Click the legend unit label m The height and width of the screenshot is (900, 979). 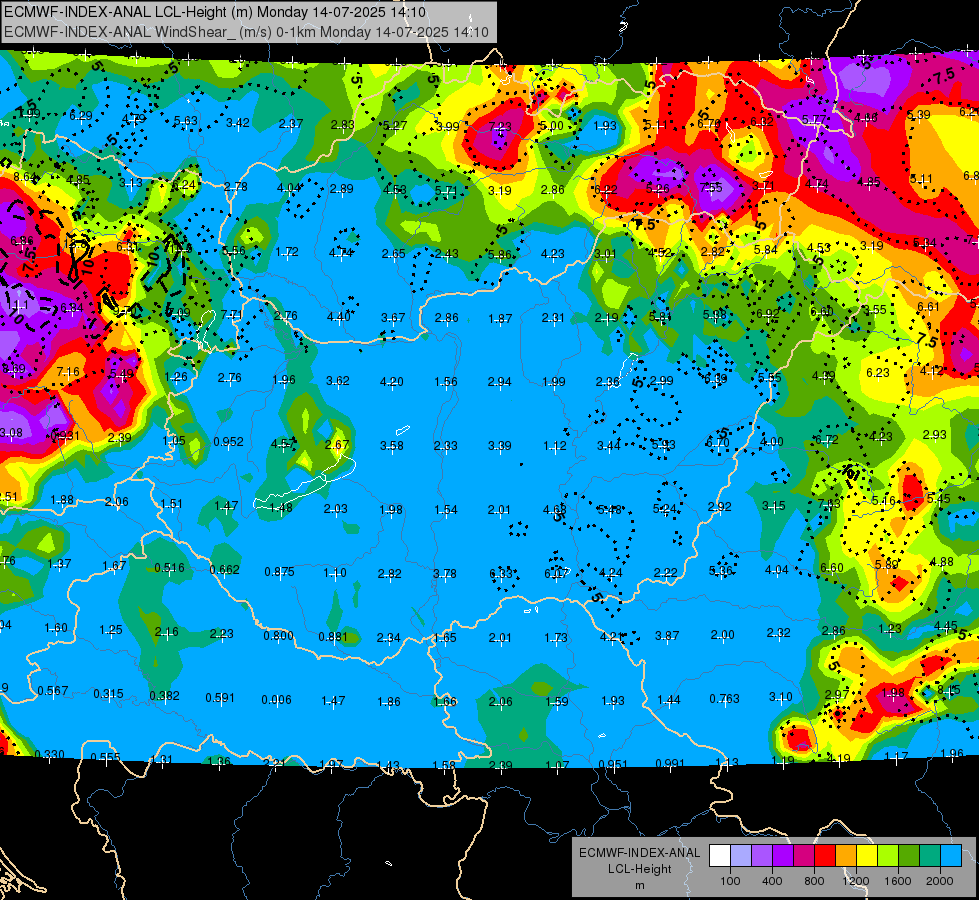pyautogui.click(x=639, y=886)
